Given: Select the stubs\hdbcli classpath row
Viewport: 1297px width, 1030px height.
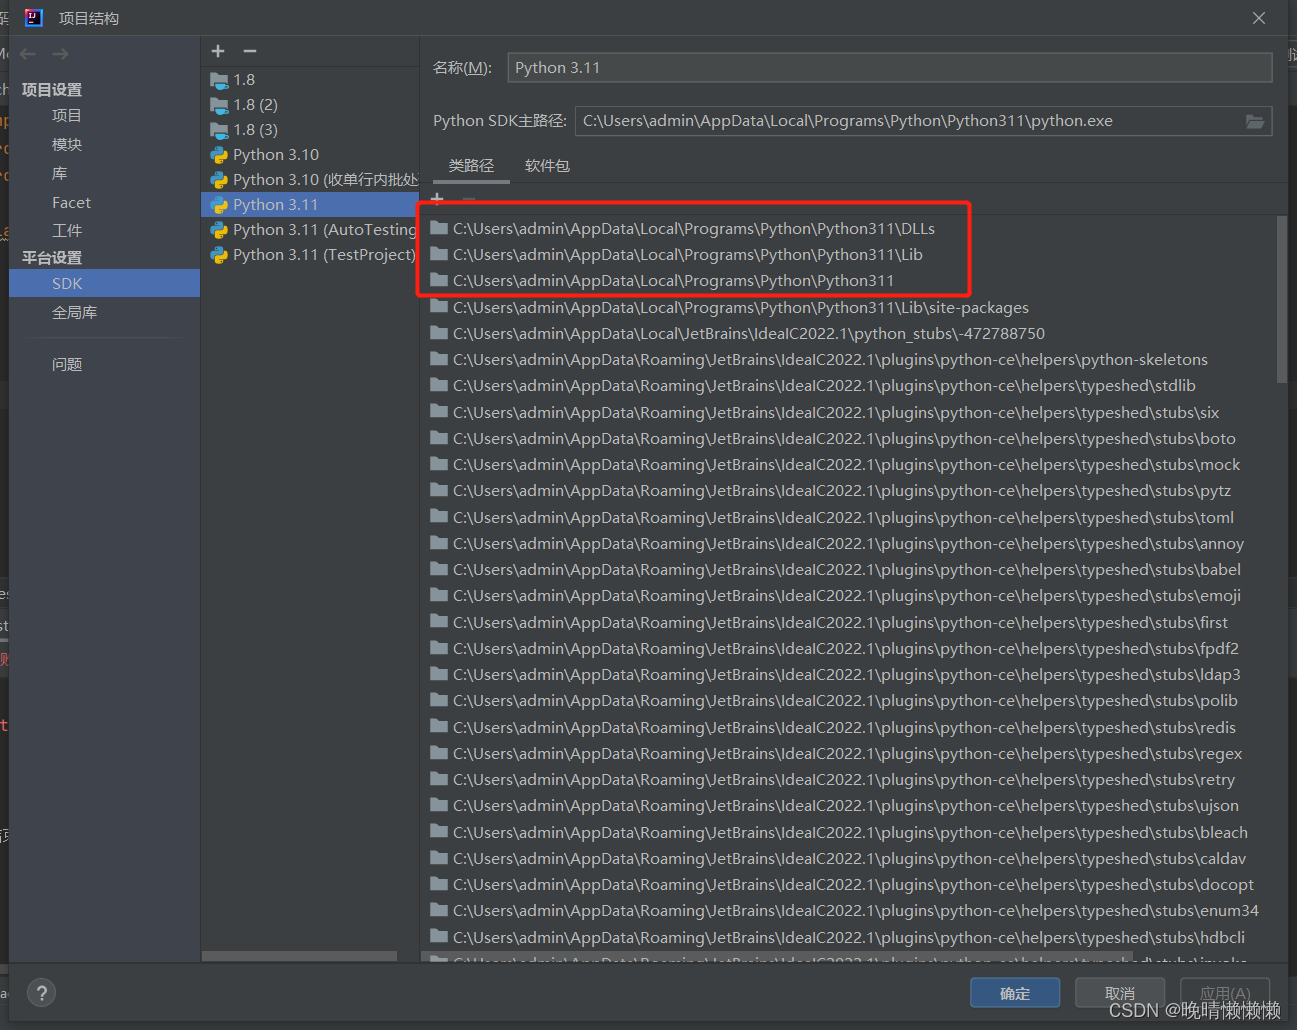Looking at the screenshot, I should (x=850, y=938).
